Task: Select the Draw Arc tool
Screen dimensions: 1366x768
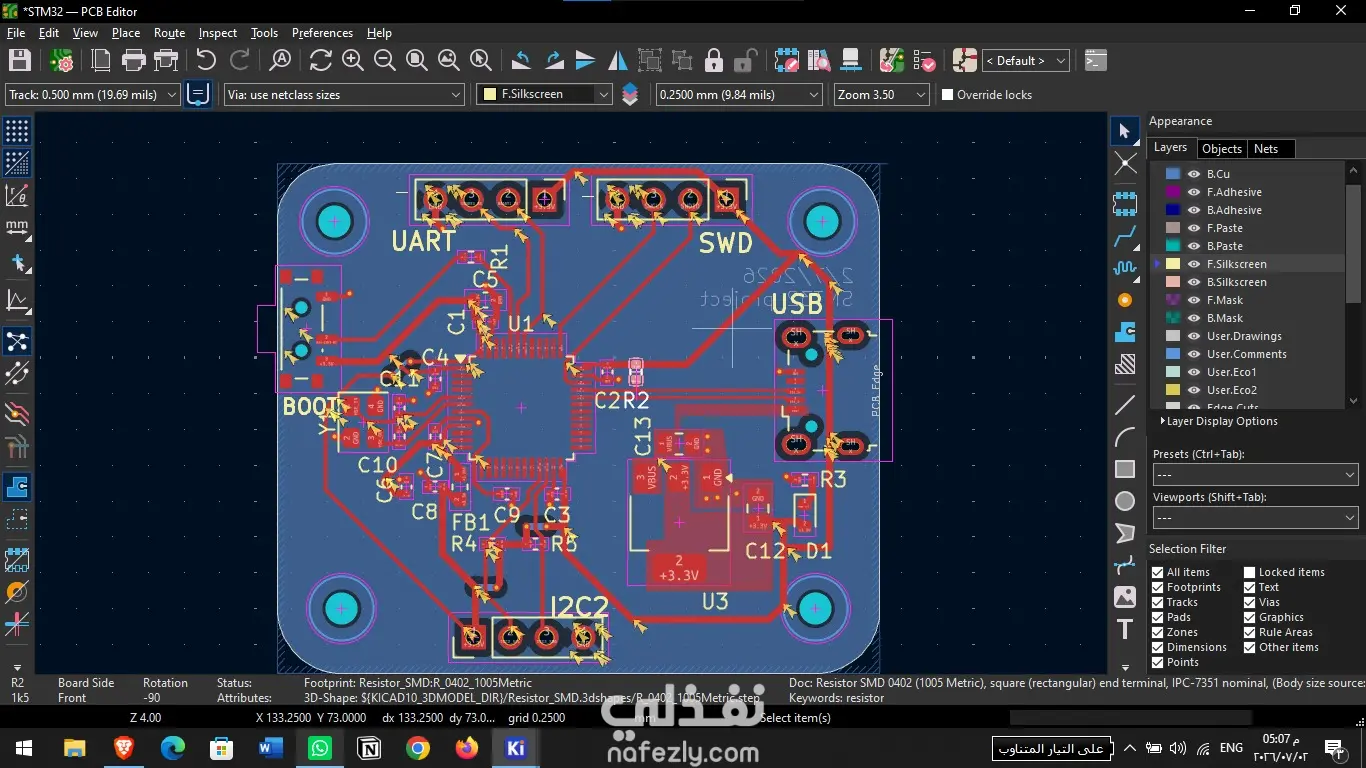Action: pos(1125,437)
